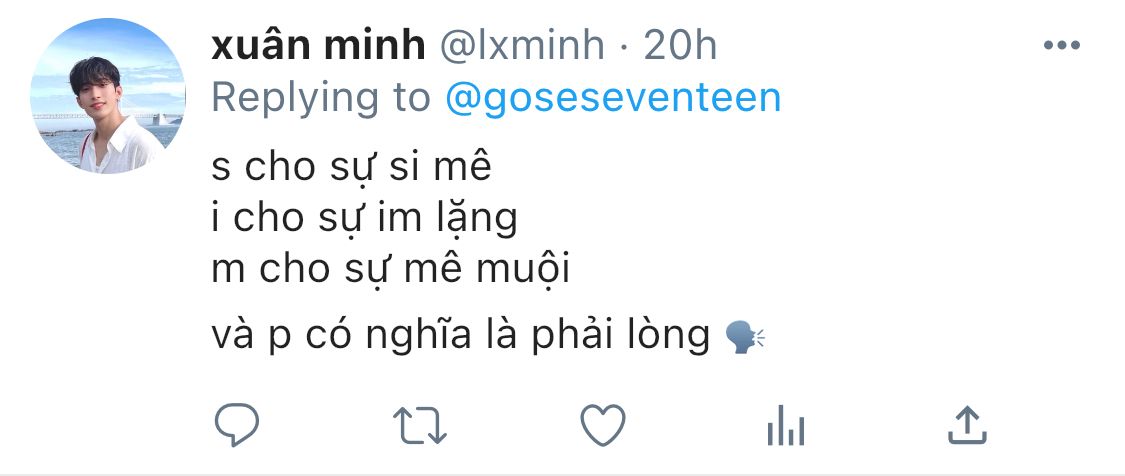The image size is (1125, 476).
Task: Visit the @goseseventeen mention link
Action: pos(612,97)
